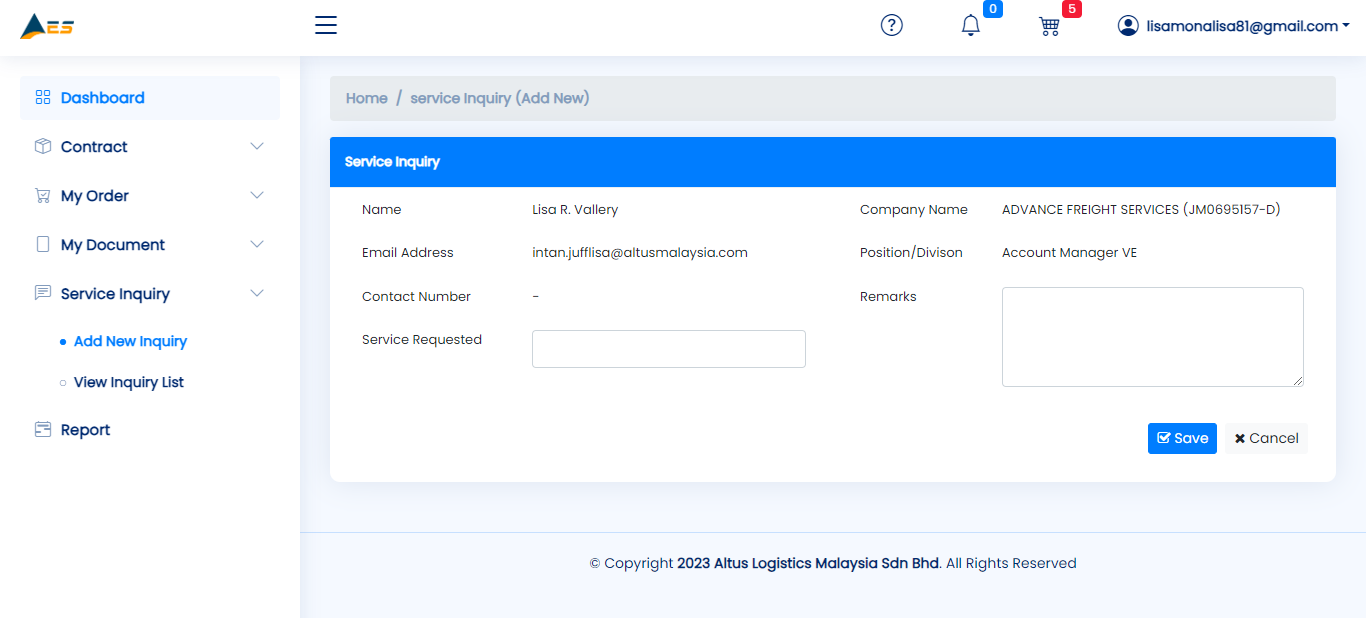This screenshot has height=618, width=1366.
Task: Click the Remarks textarea resize handle
Action: pos(1298,381)
